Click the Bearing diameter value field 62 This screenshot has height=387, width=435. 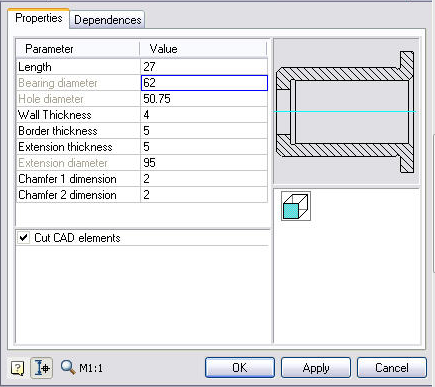(x=204, y=83)
